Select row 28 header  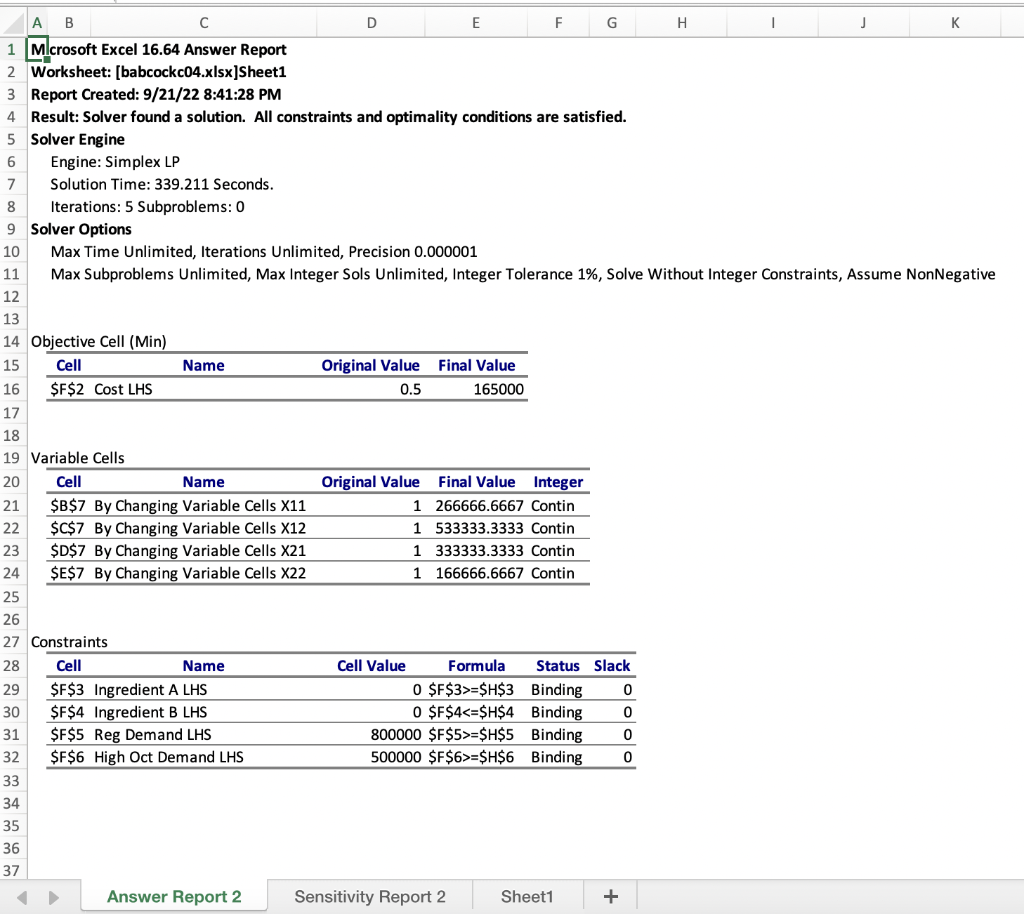click(x=12, y=666)
